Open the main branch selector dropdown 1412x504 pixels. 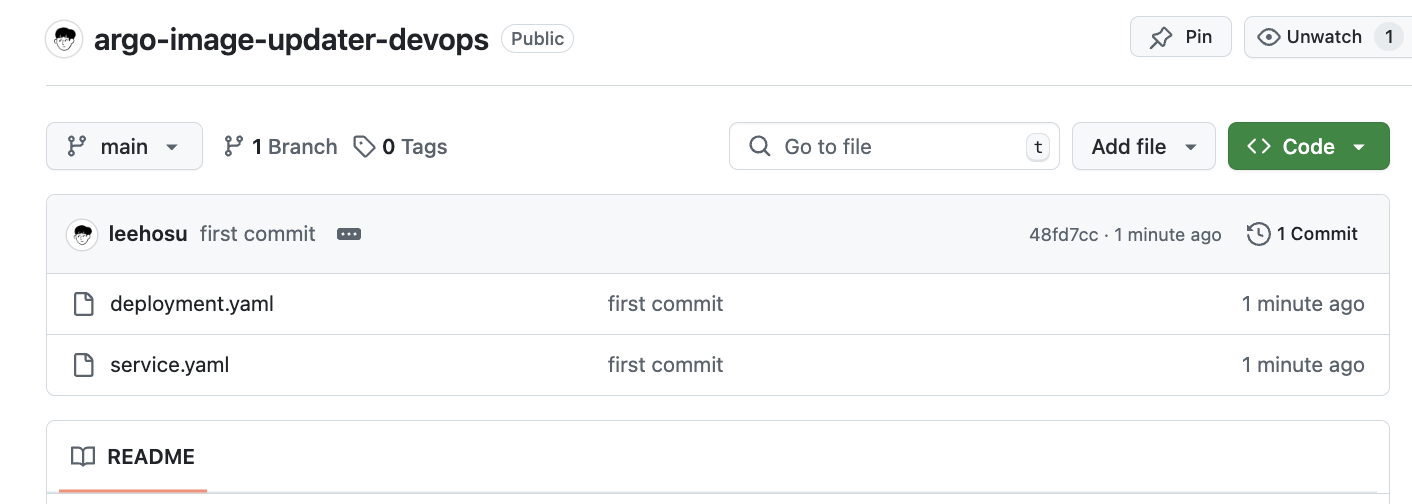124,147
